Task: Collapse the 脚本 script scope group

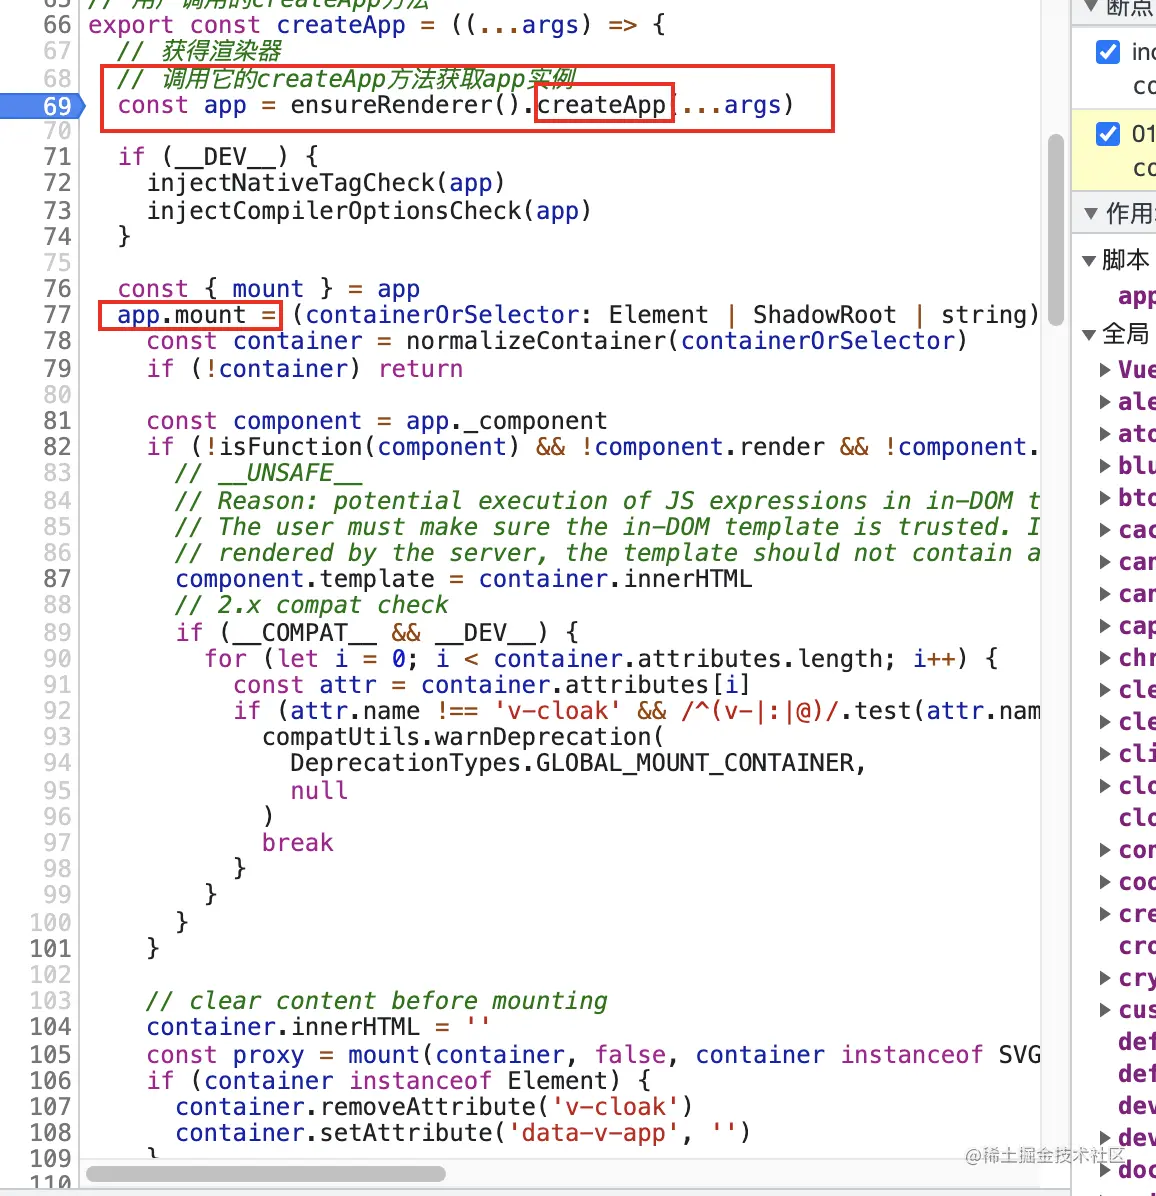Action: pos(1089,261)
